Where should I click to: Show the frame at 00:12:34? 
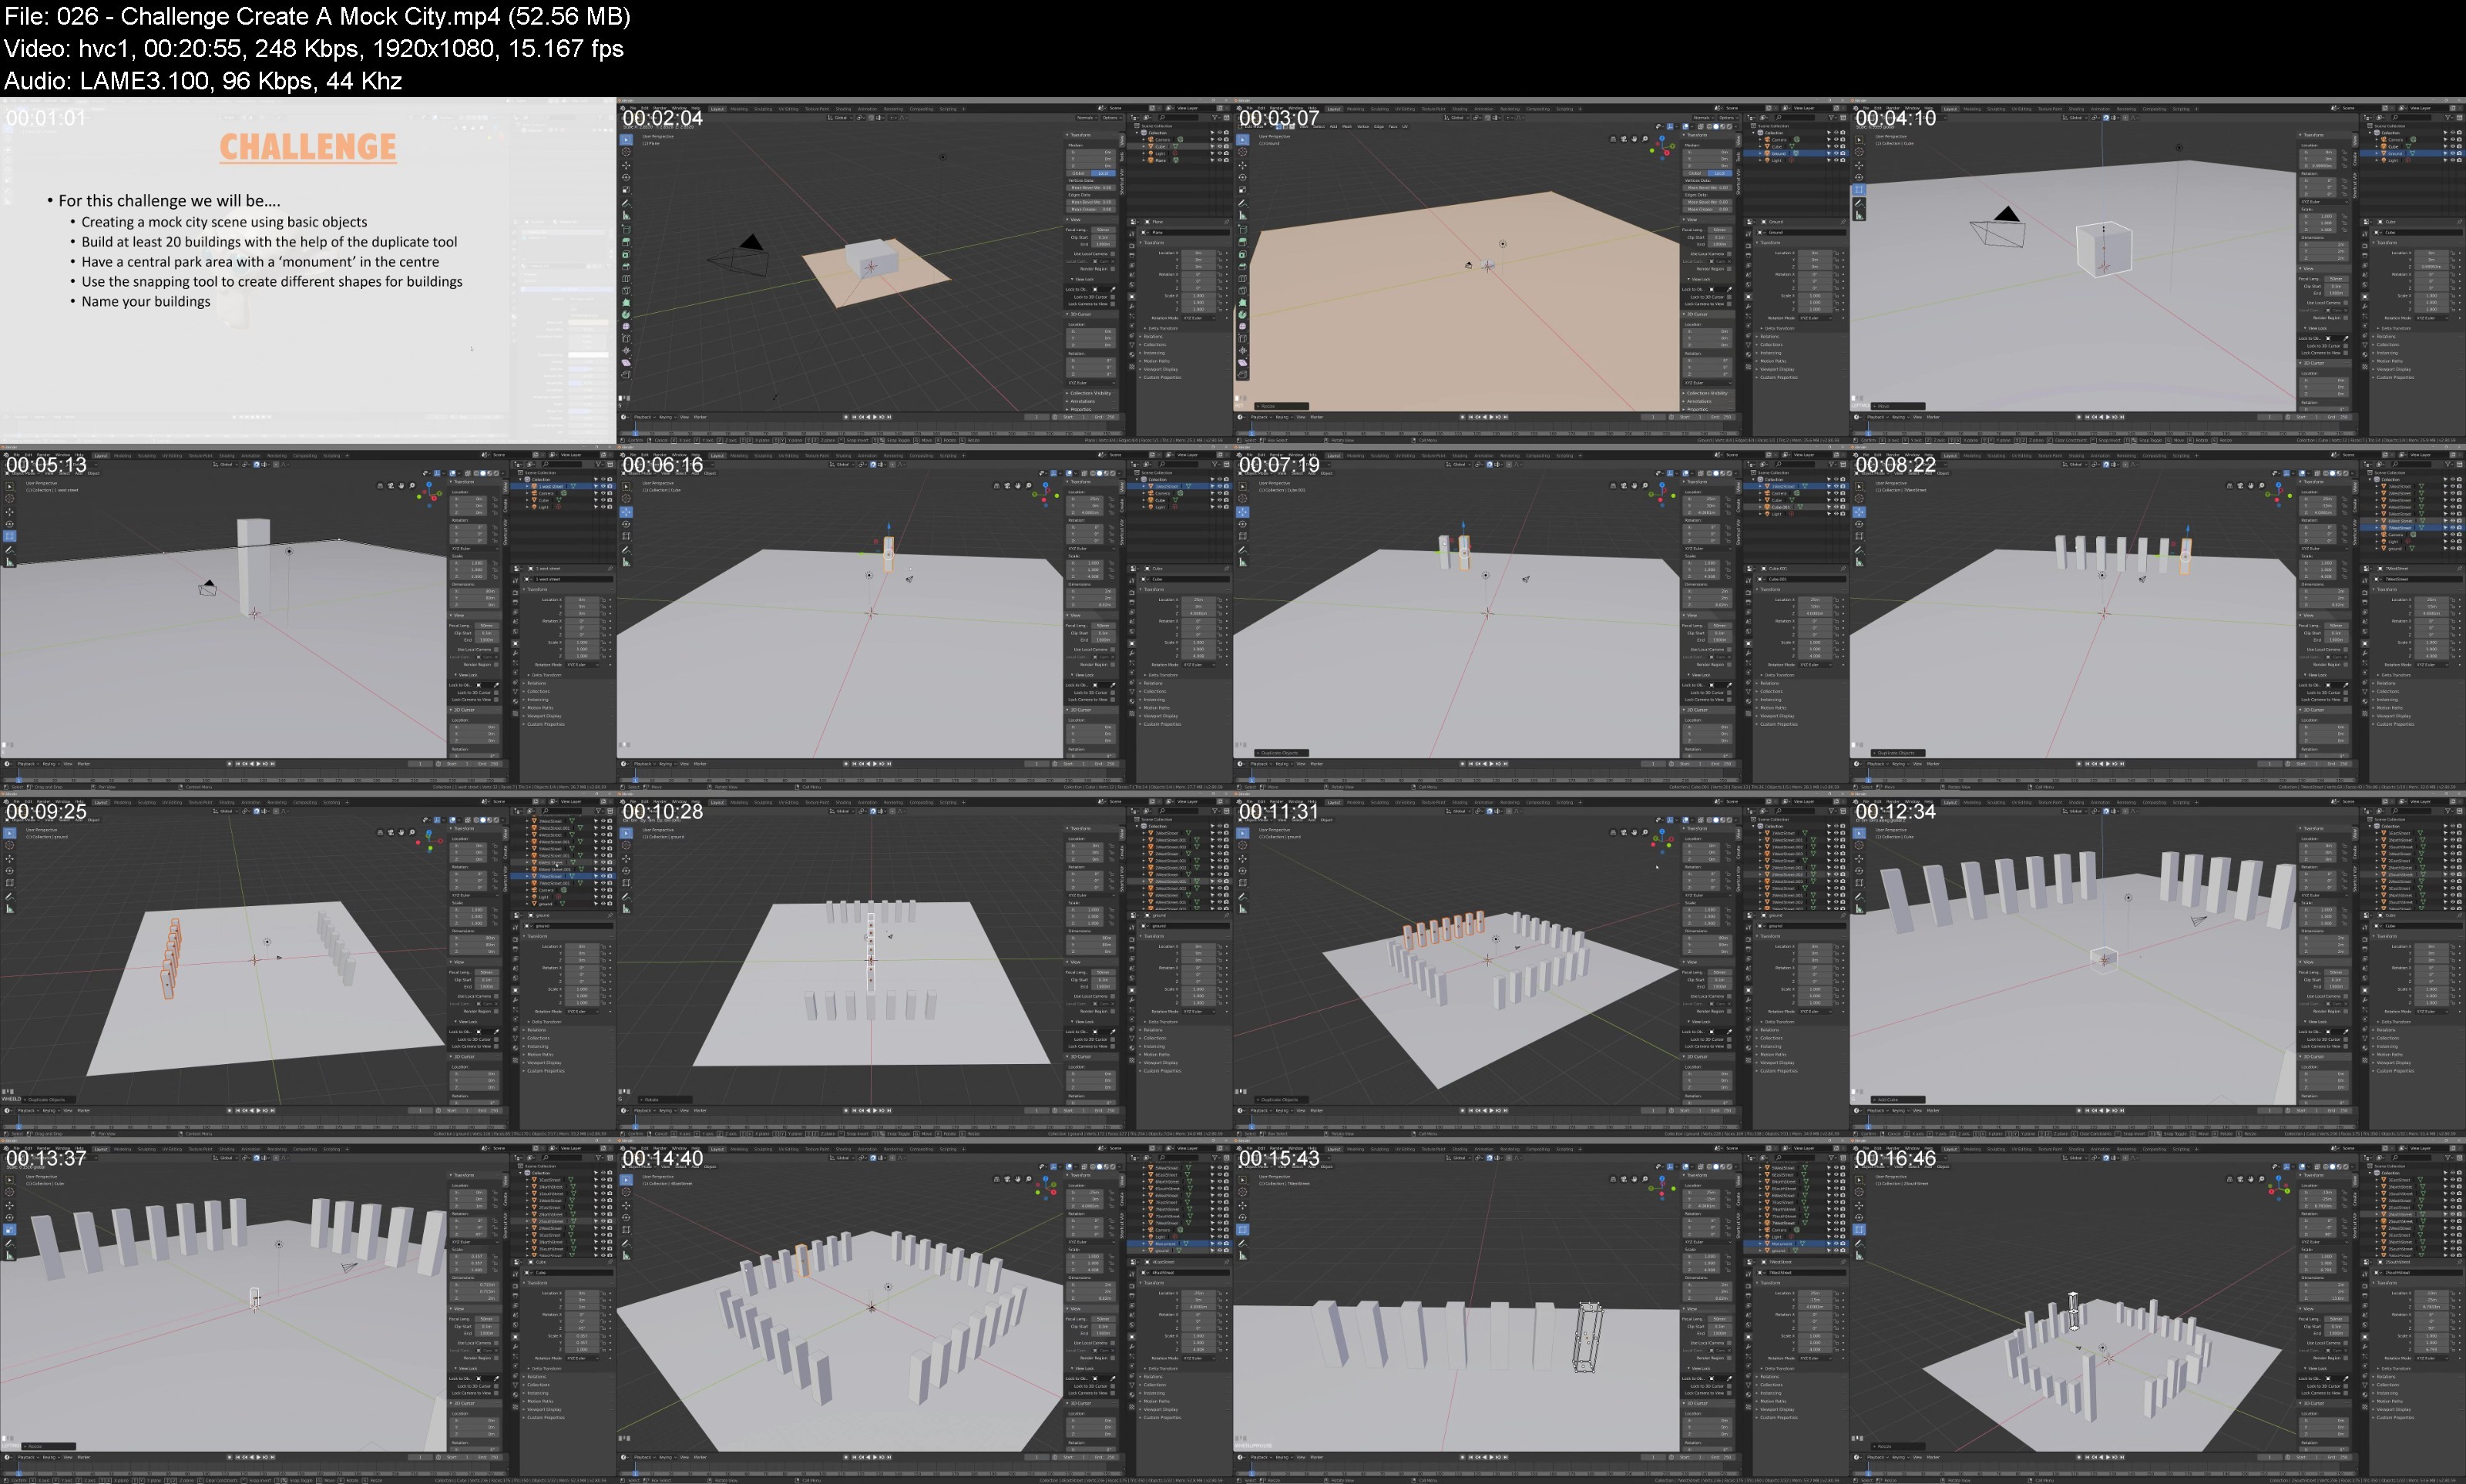[2158, 965]
